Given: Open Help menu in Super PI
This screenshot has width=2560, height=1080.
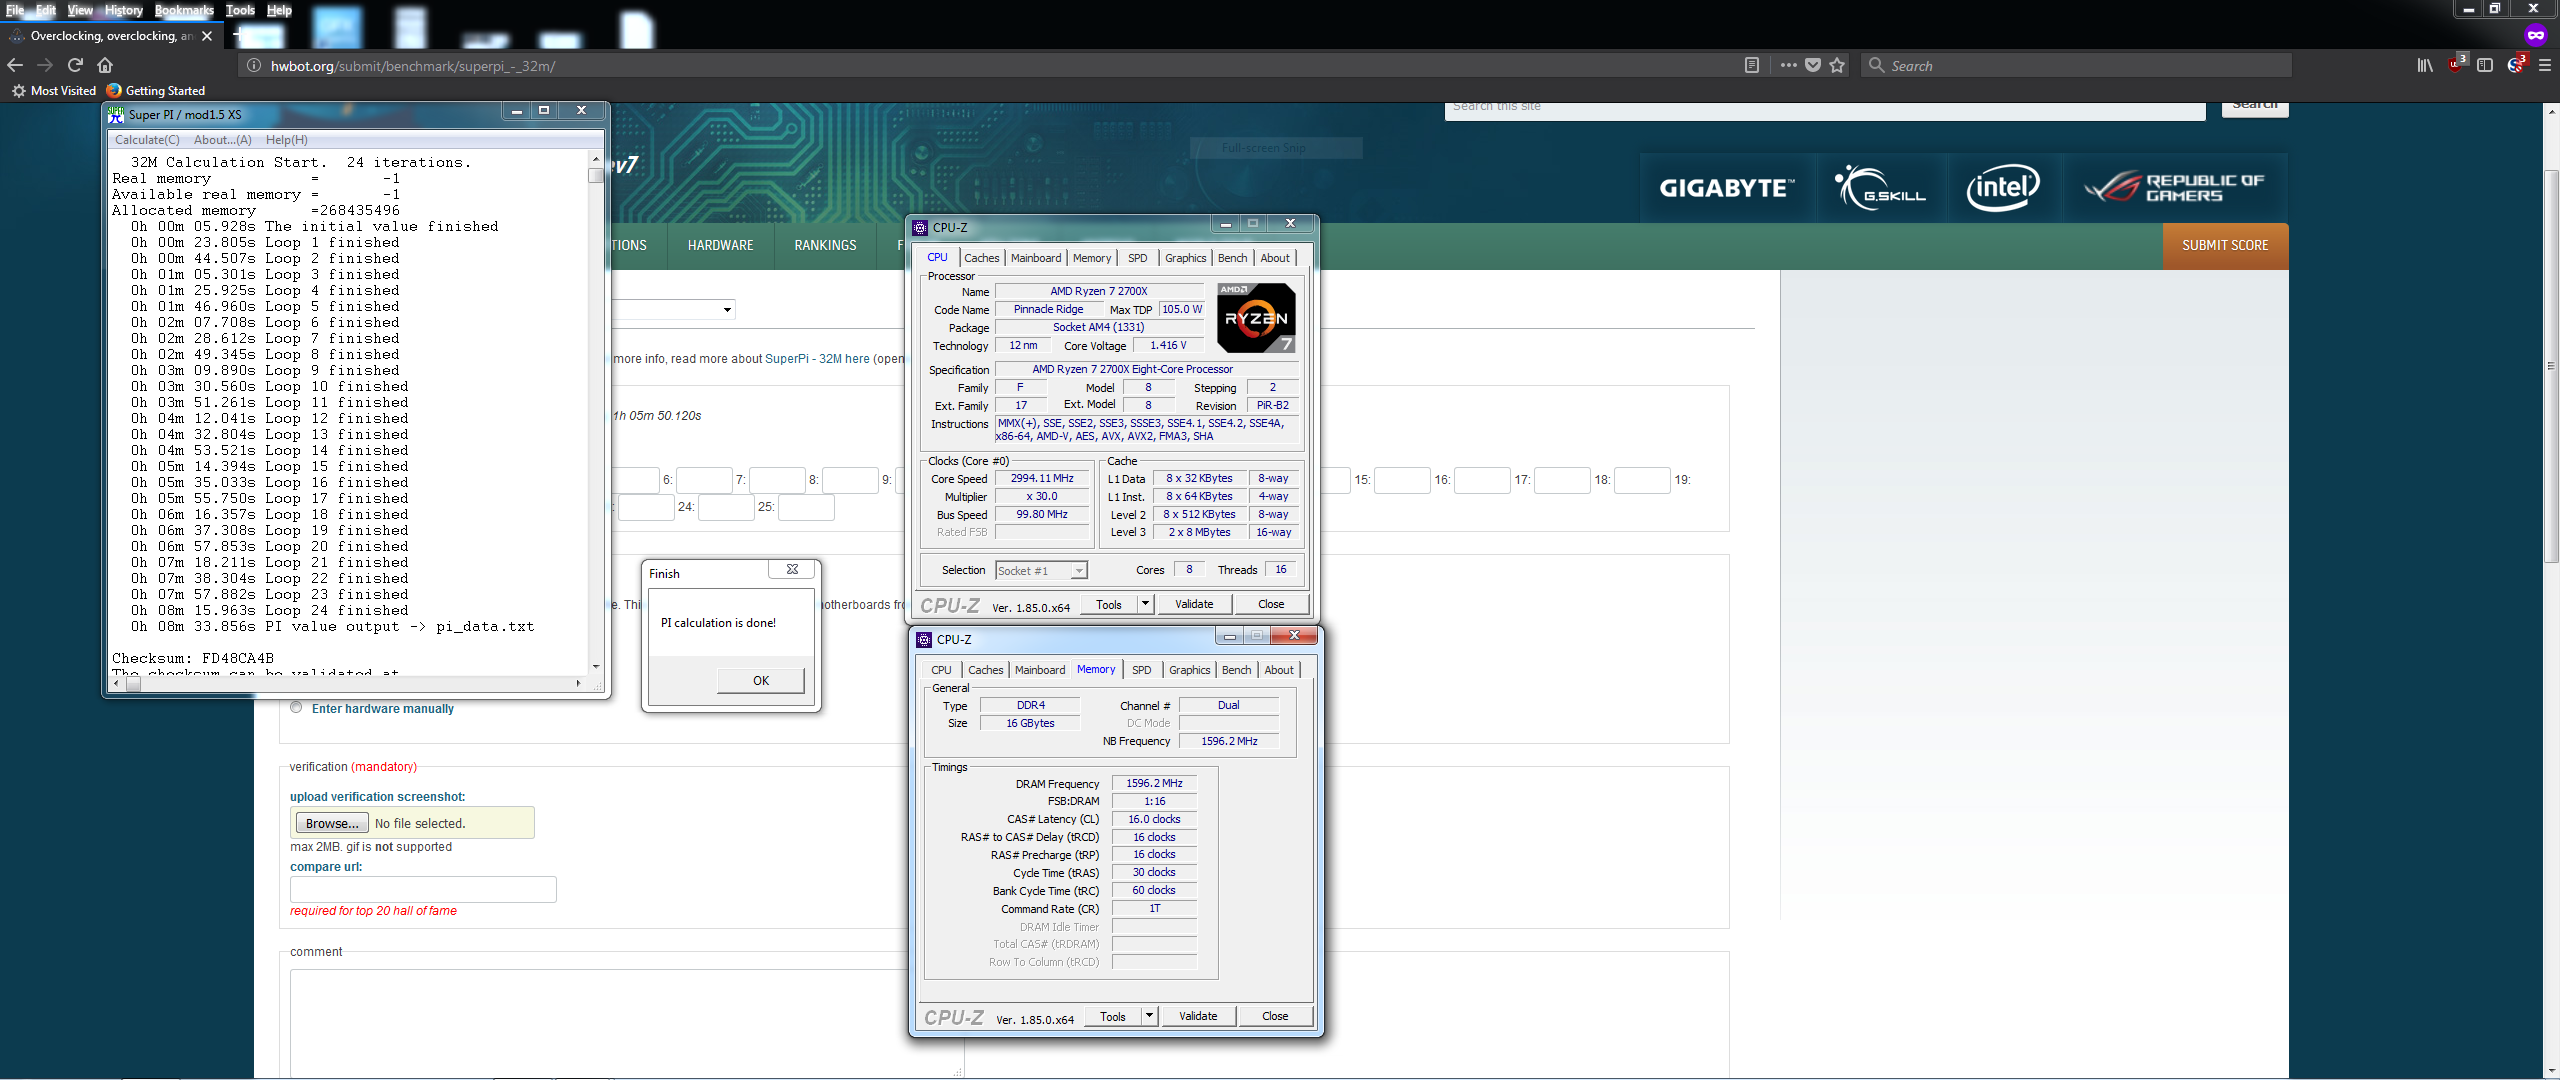Looking at the screenshot, I should [286, 140].
